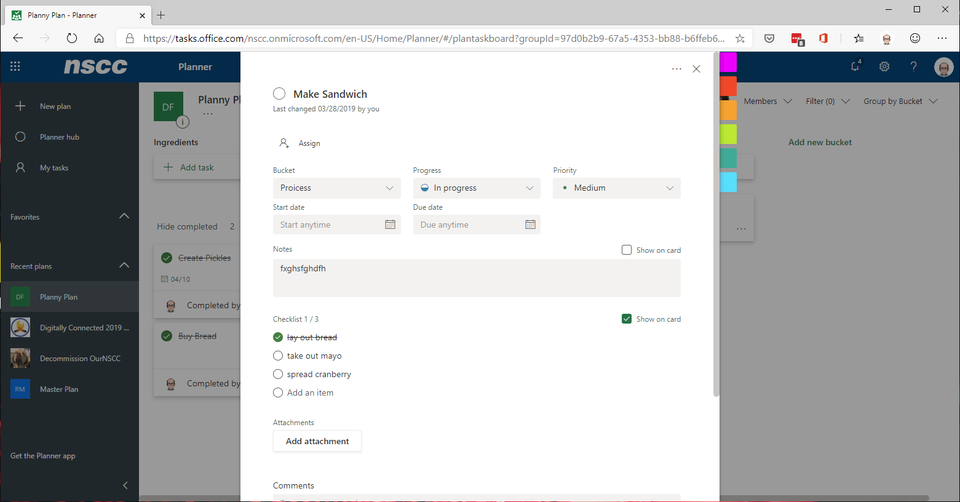The width and height of the screenshot is (960, 502).
Task: Close the Make Sandwich task dialog
Action: pos(696,69)
